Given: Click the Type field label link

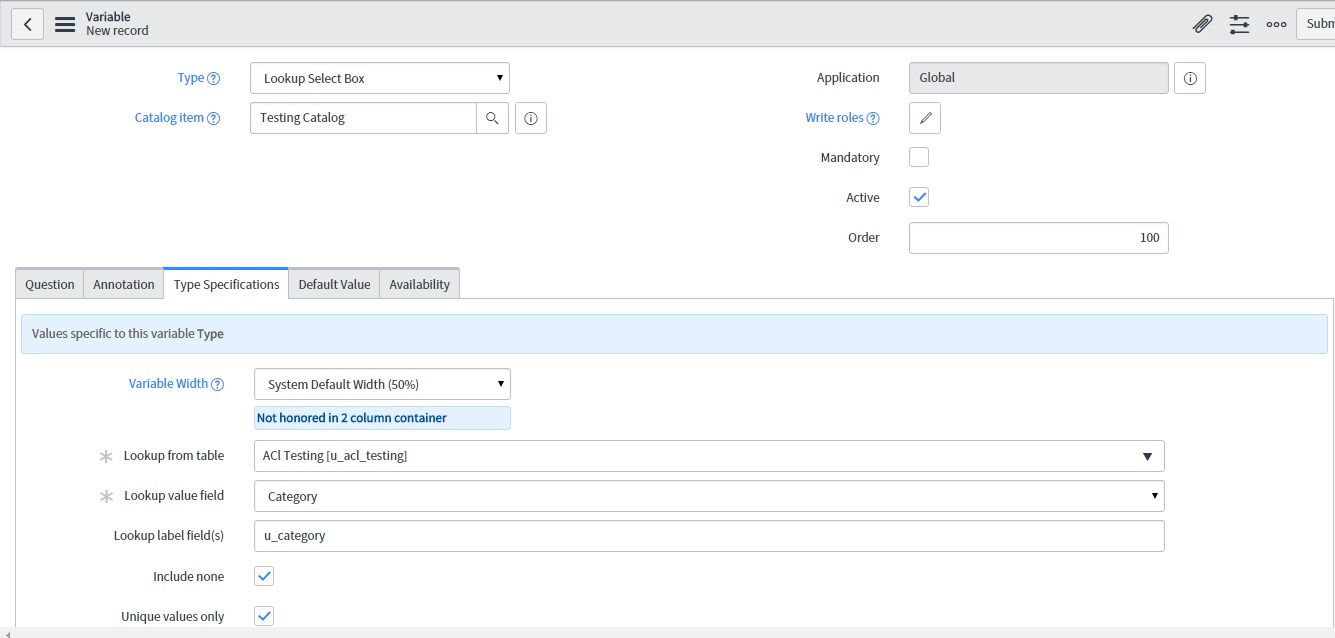Looking at the screenshot, I should (190, 78).
